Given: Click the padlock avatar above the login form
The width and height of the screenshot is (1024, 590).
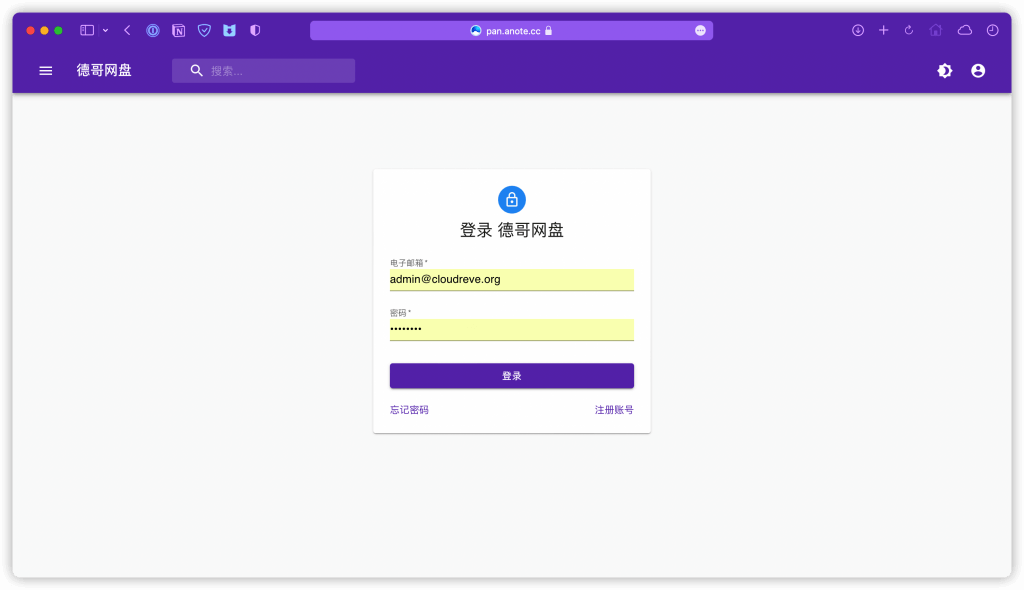Looking at the screenshot, I should coord(511,199).
